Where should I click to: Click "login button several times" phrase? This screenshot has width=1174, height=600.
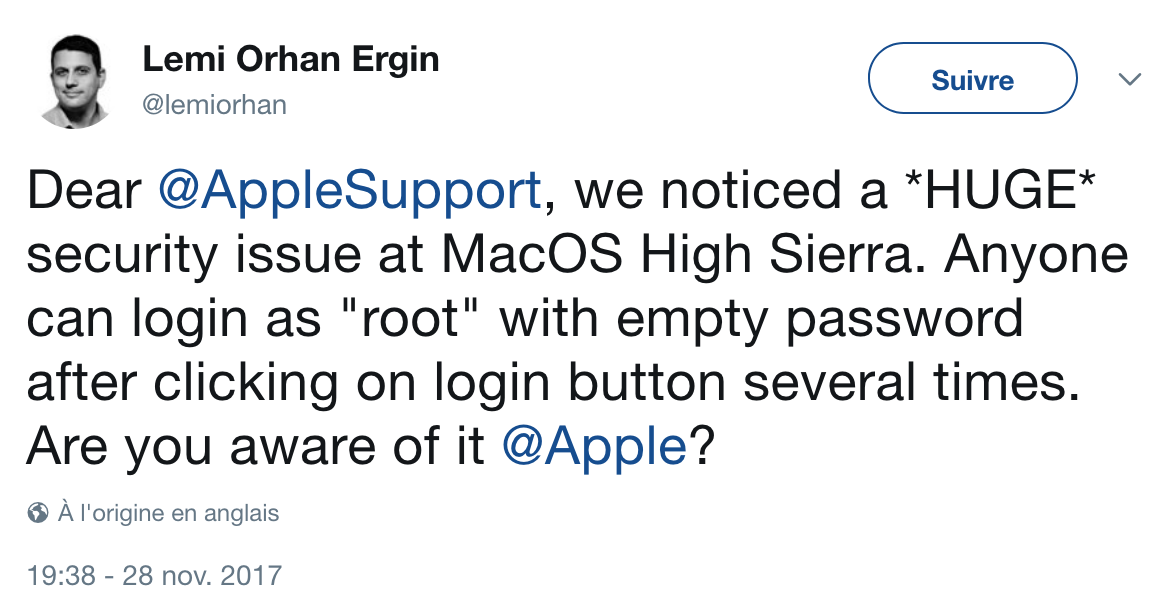tap(760, 385)
